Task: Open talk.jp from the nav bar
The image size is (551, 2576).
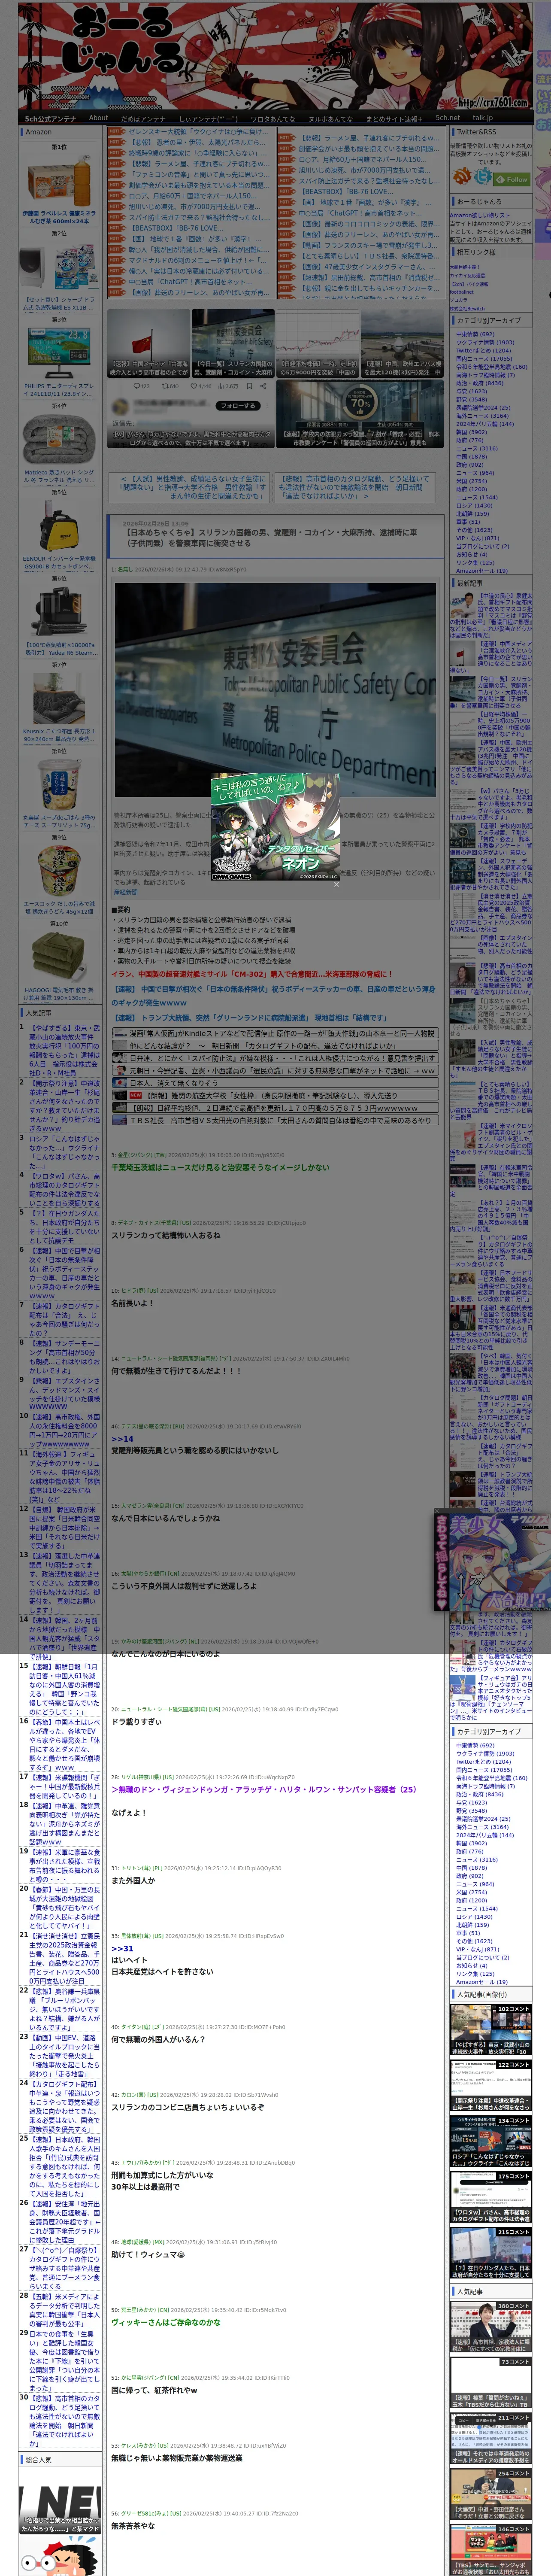Action: pos(483,118)
